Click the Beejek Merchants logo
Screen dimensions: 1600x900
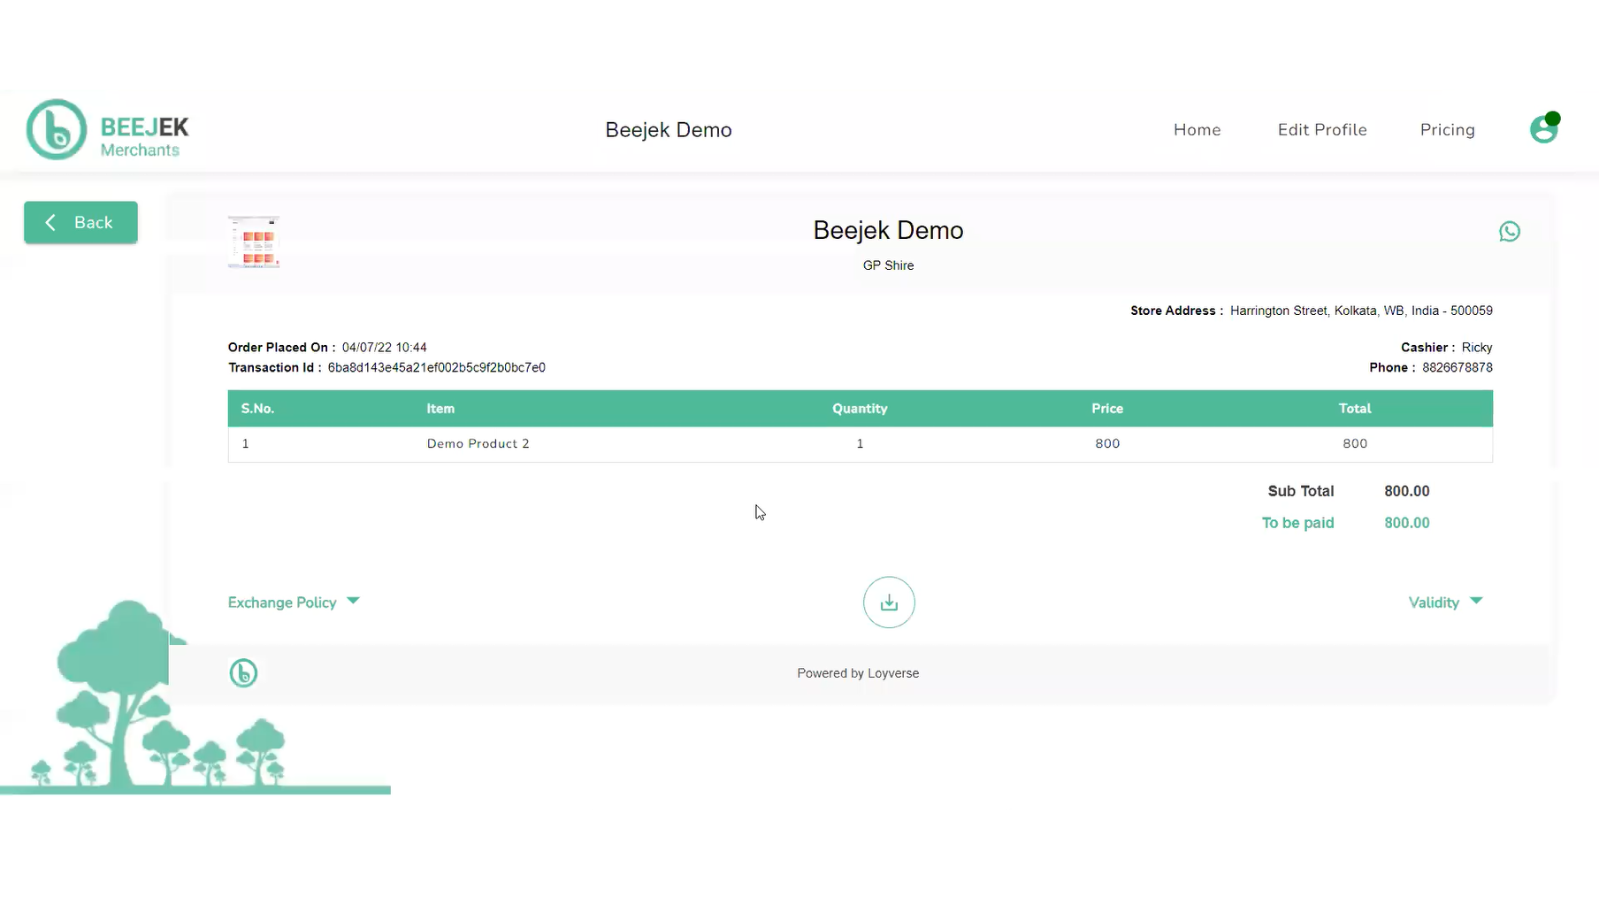pyautogui.click(x=108, y=130)
